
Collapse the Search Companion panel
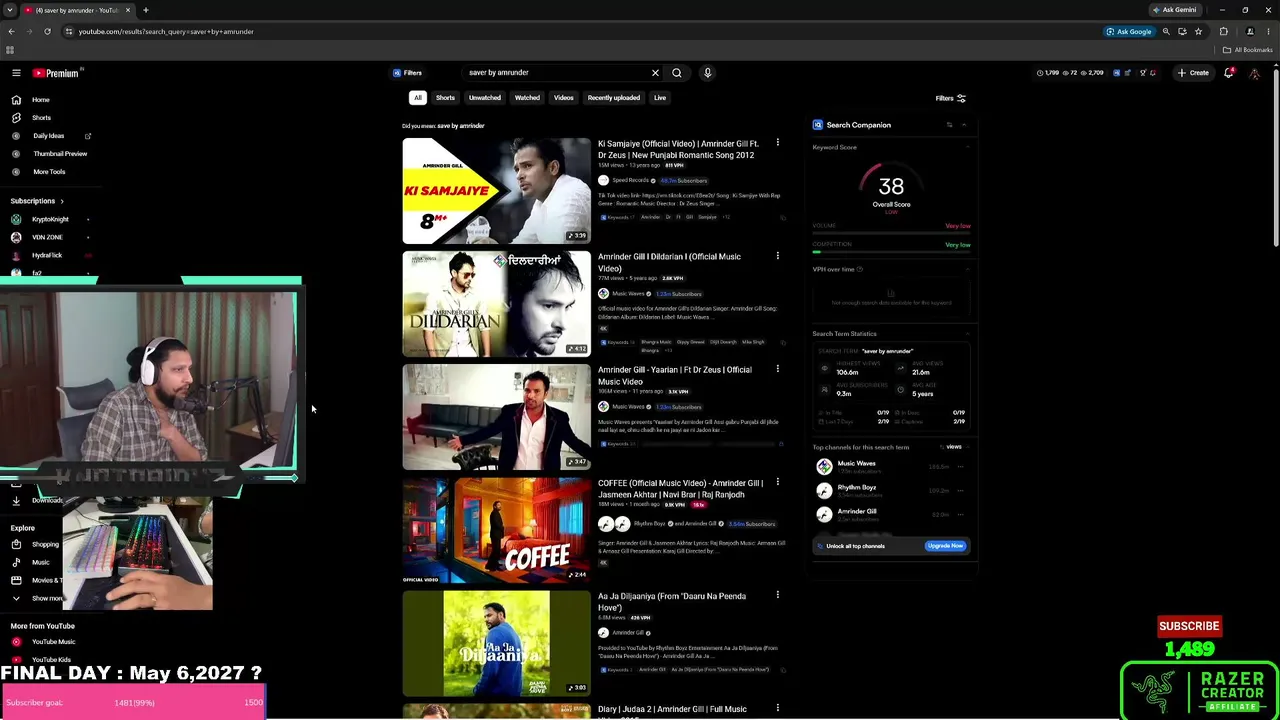pos(964,125)
